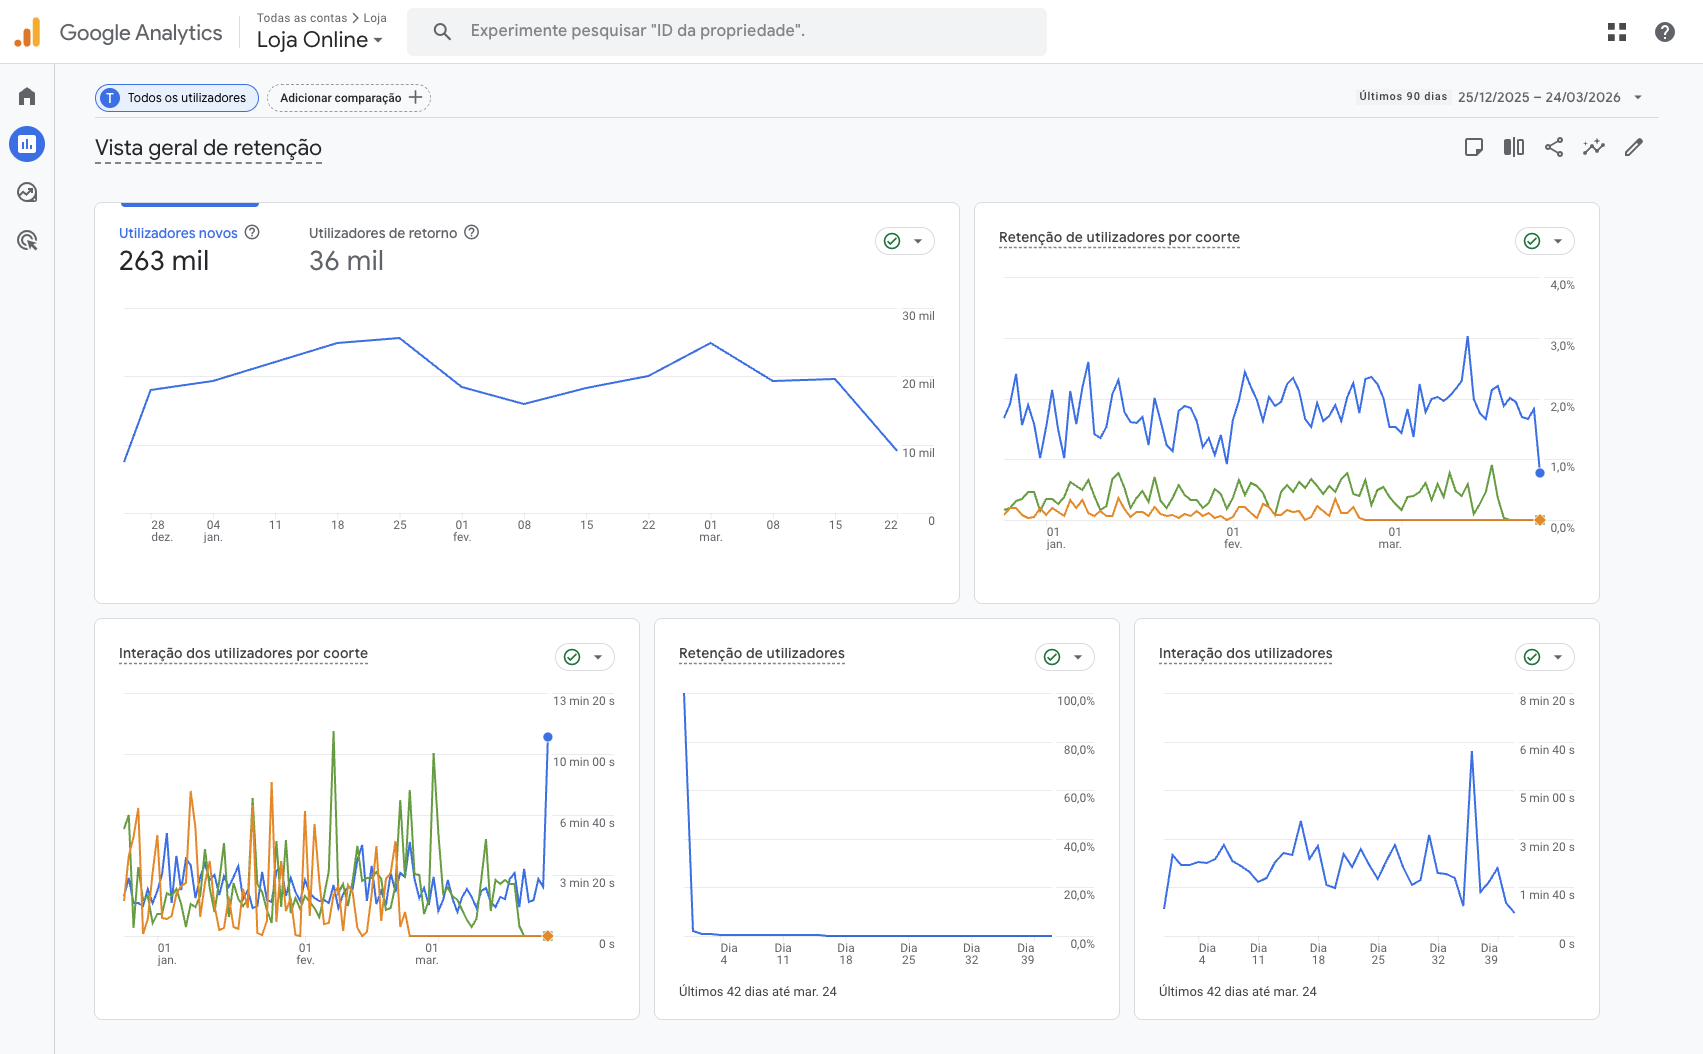Click the 36 mil value
Image resolution: width=1703 pixels, height=1054 pixels.
346,261
